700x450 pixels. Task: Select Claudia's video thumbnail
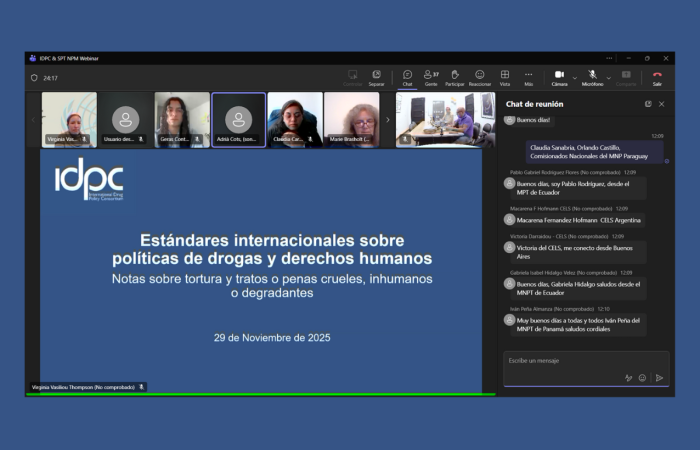295,120
